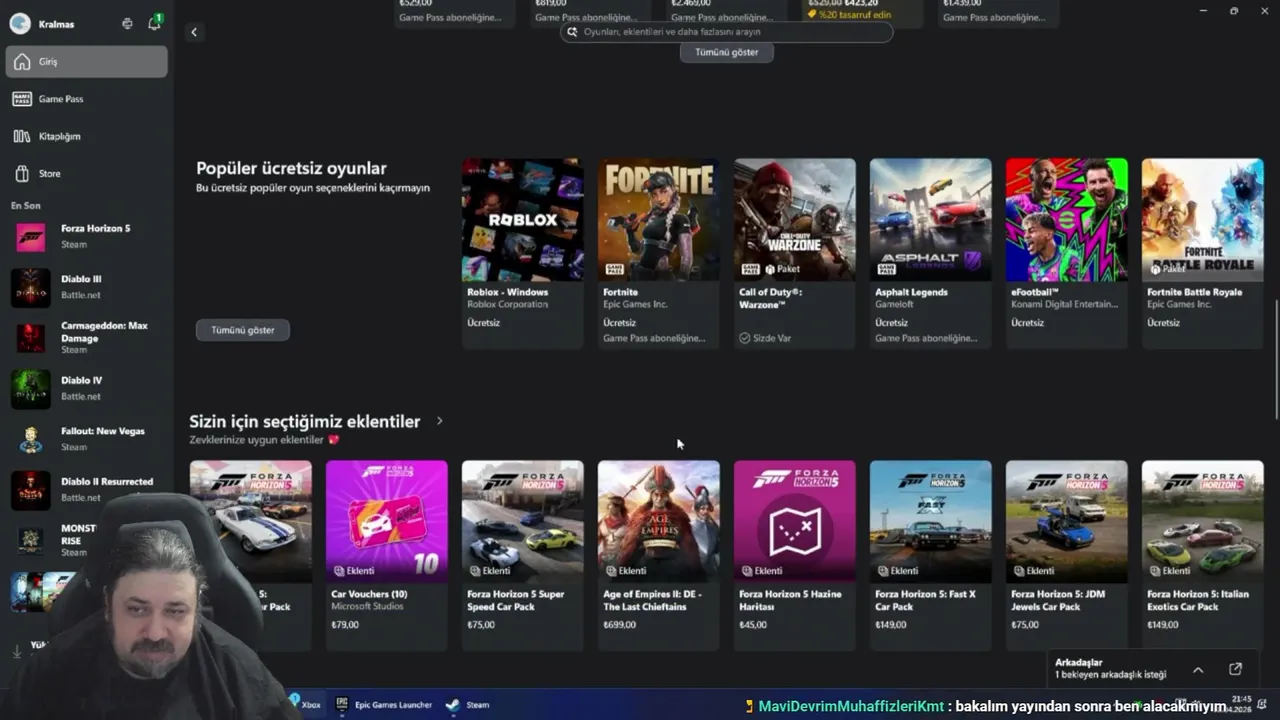The image size is (1280, 720).
Task: Open the Call of Duty: Warzone card
Action: (794, 253)
